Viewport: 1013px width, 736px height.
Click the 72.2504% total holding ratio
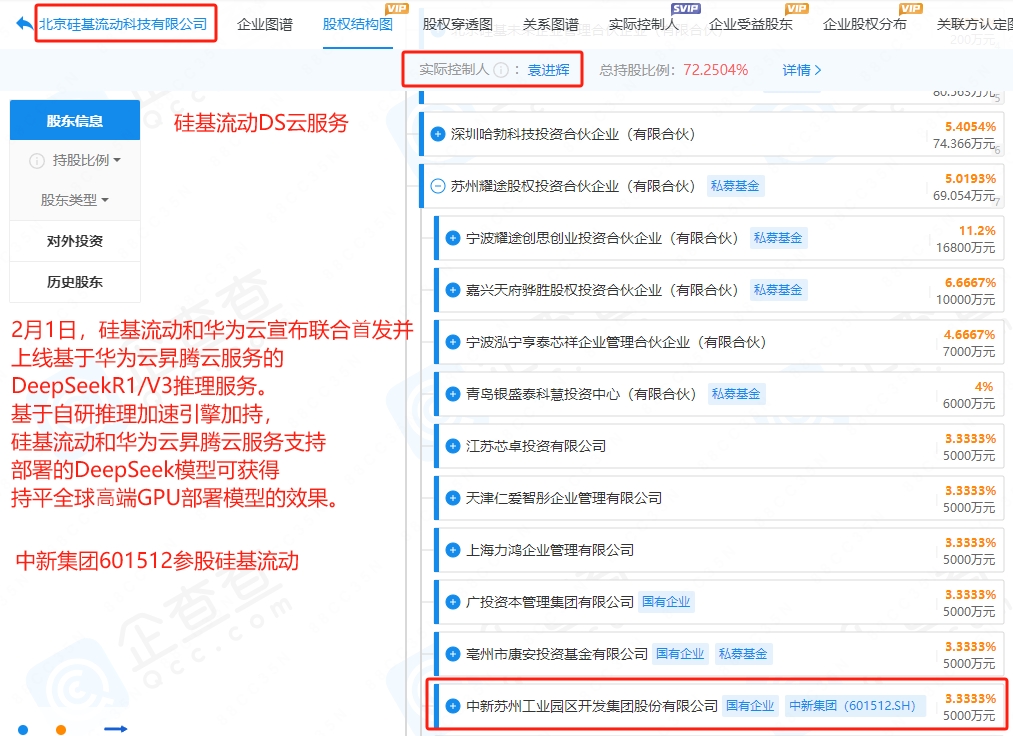point(716,70)
